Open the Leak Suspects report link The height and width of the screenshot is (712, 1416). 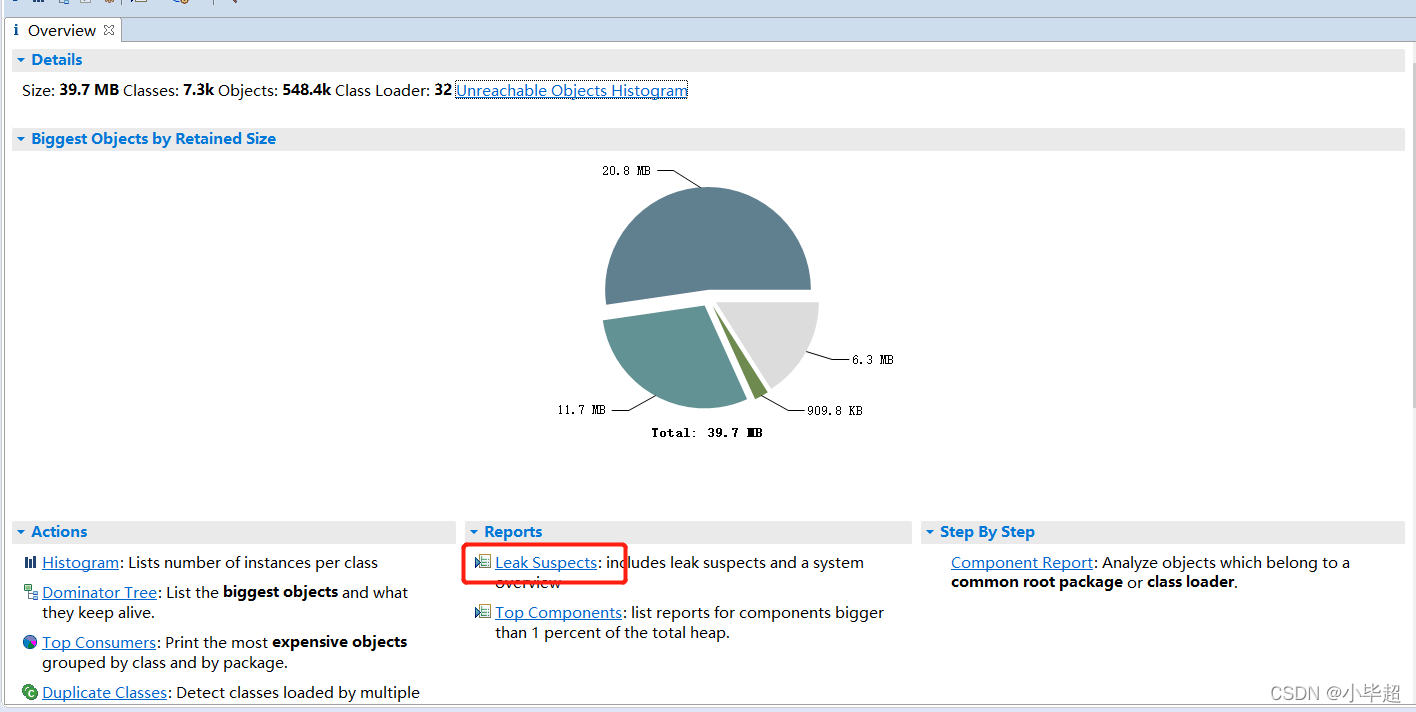(x=546, y=563)
